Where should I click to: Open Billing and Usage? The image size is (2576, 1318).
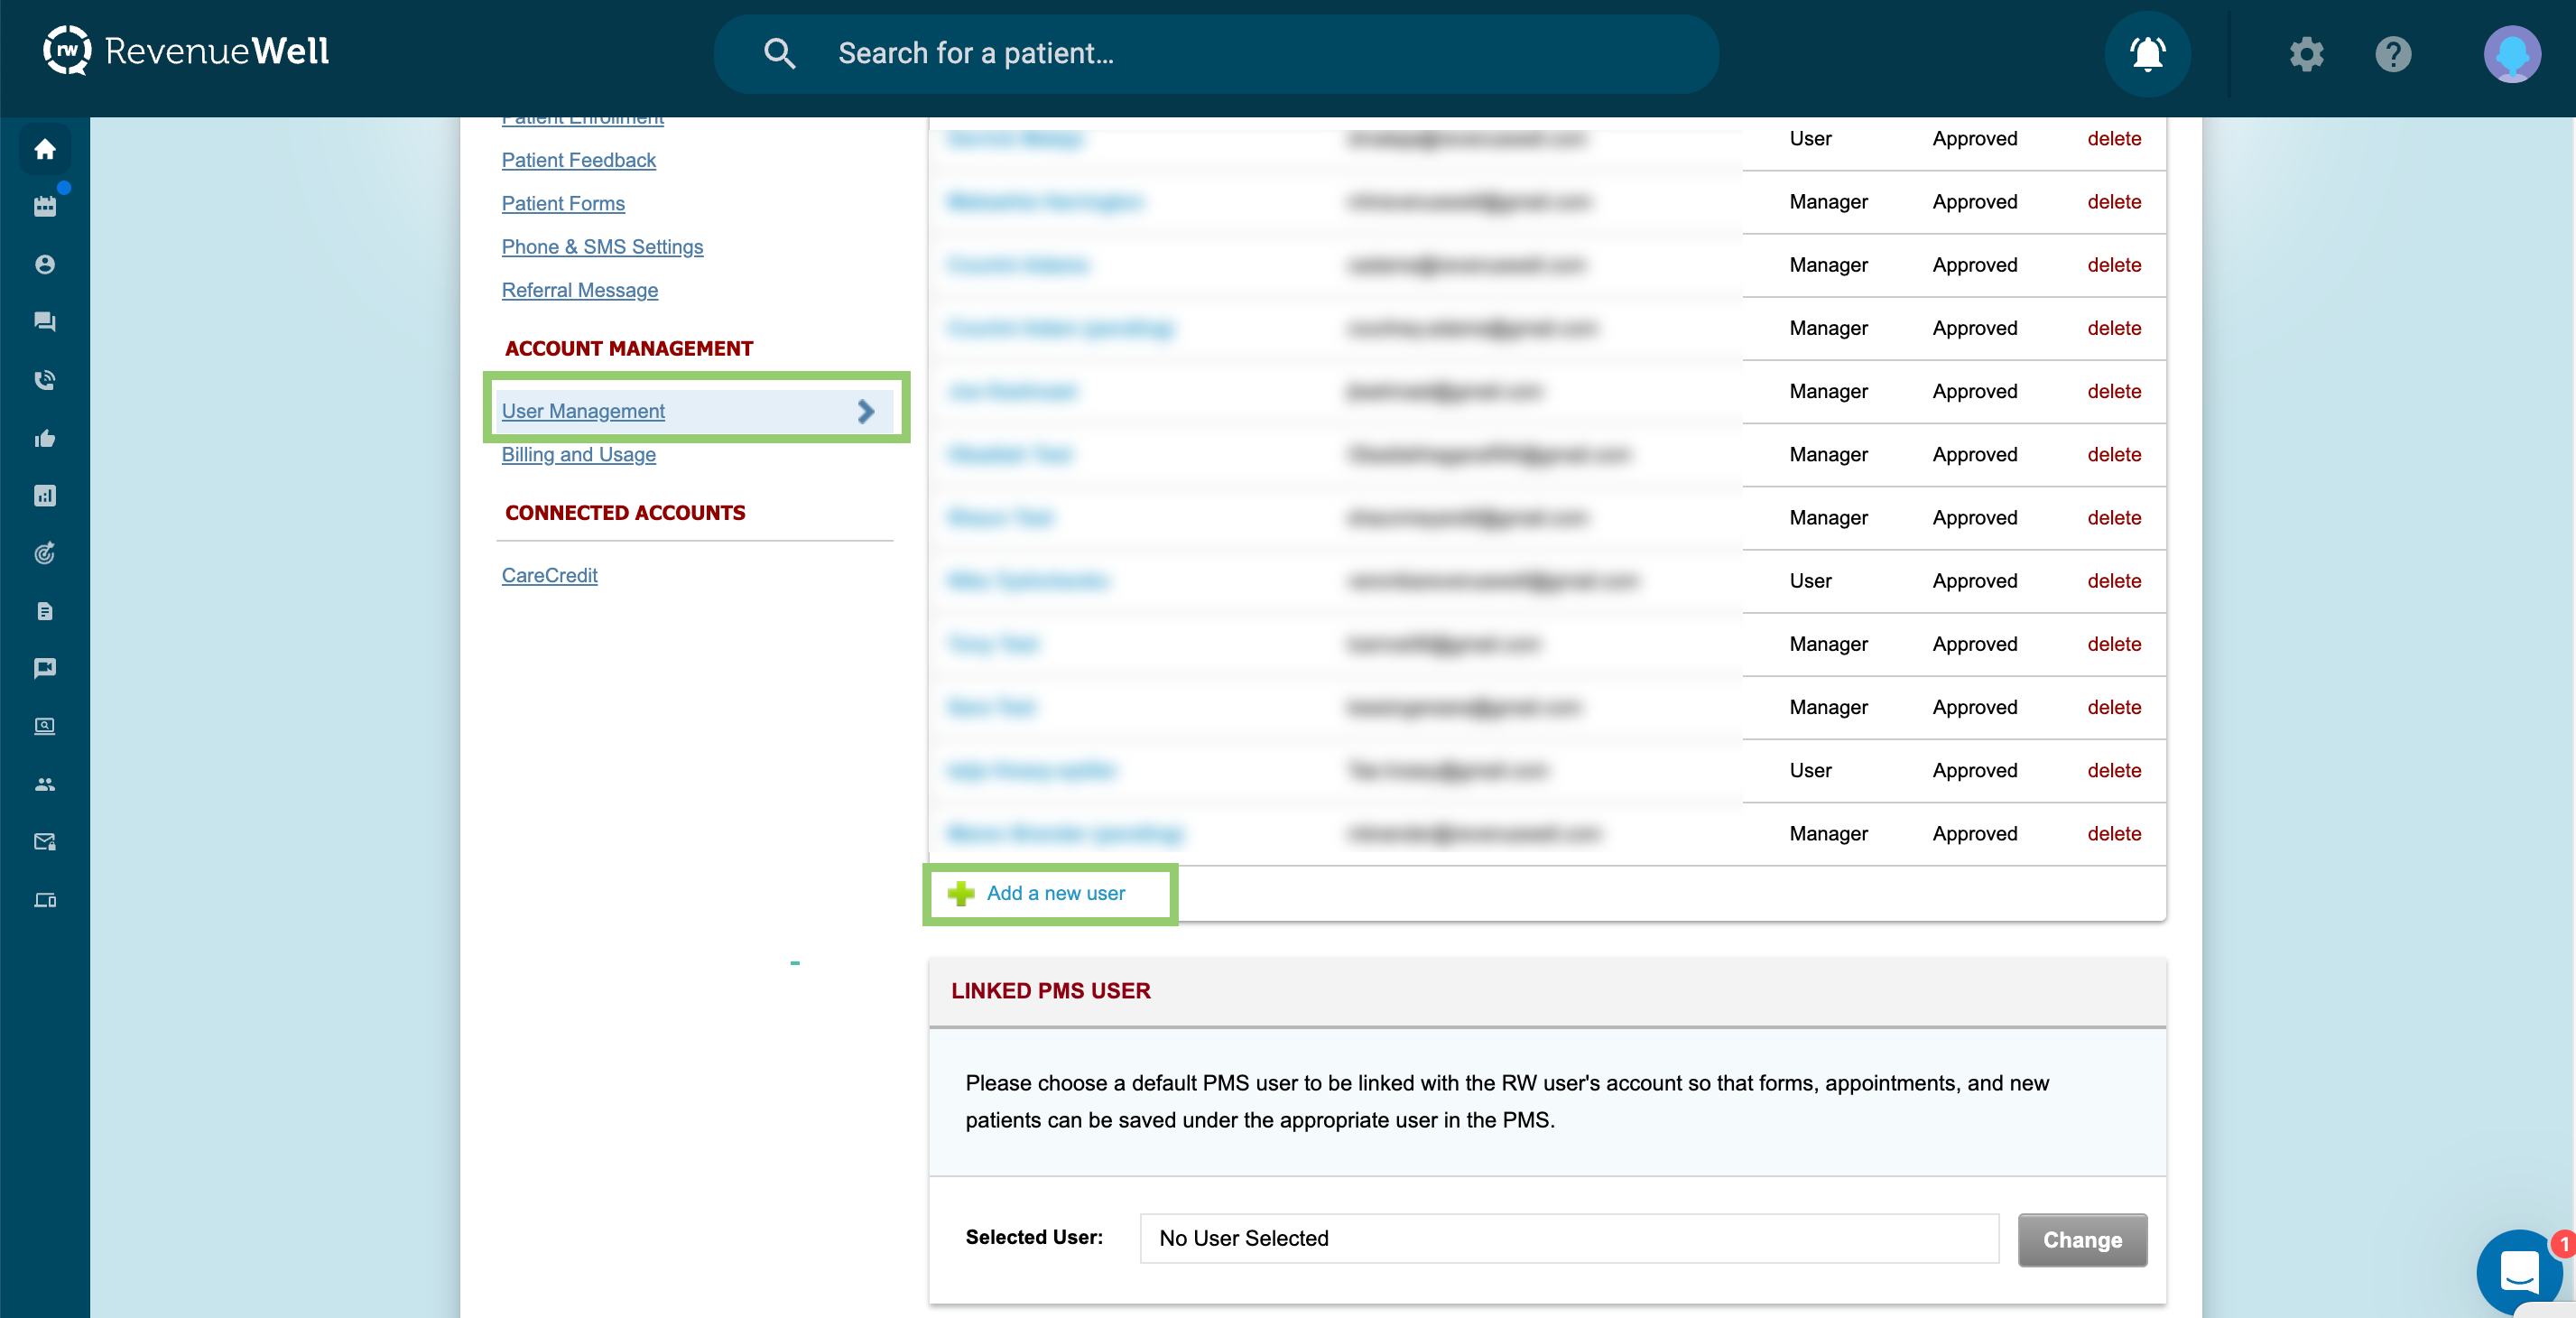[x=578, y=454]
